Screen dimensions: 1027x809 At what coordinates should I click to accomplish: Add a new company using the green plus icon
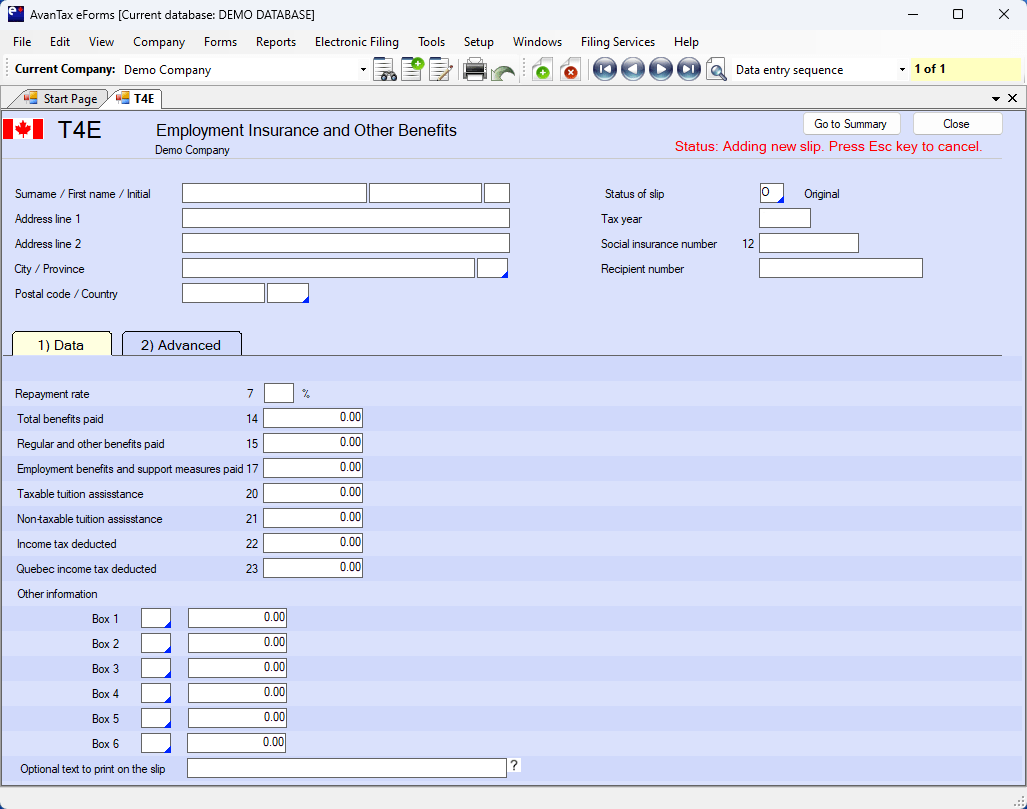412,70
